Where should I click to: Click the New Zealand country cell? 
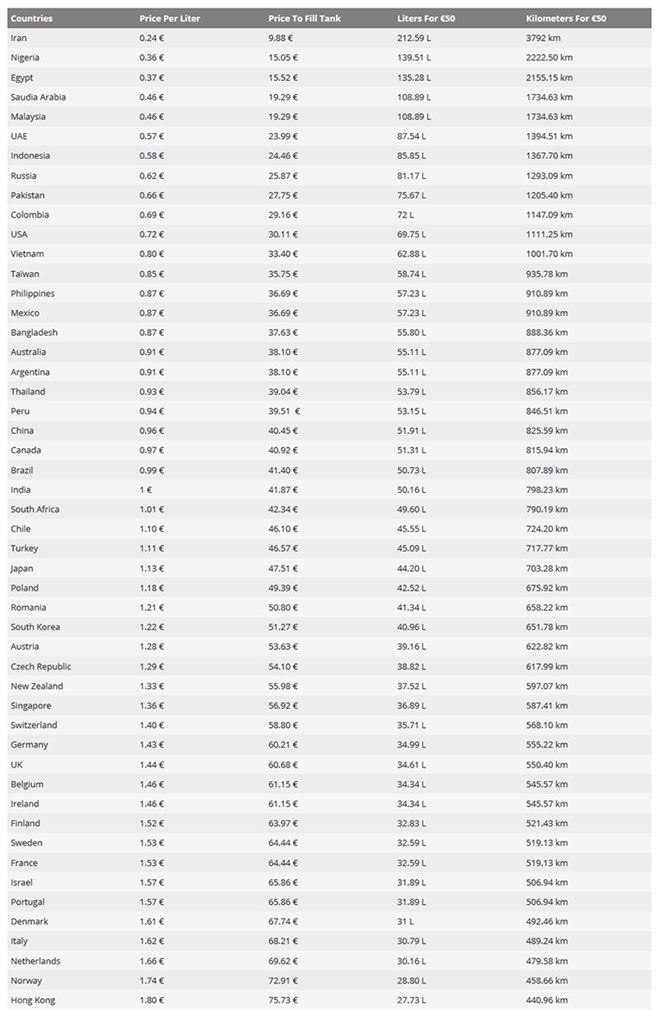click(37, 686)
